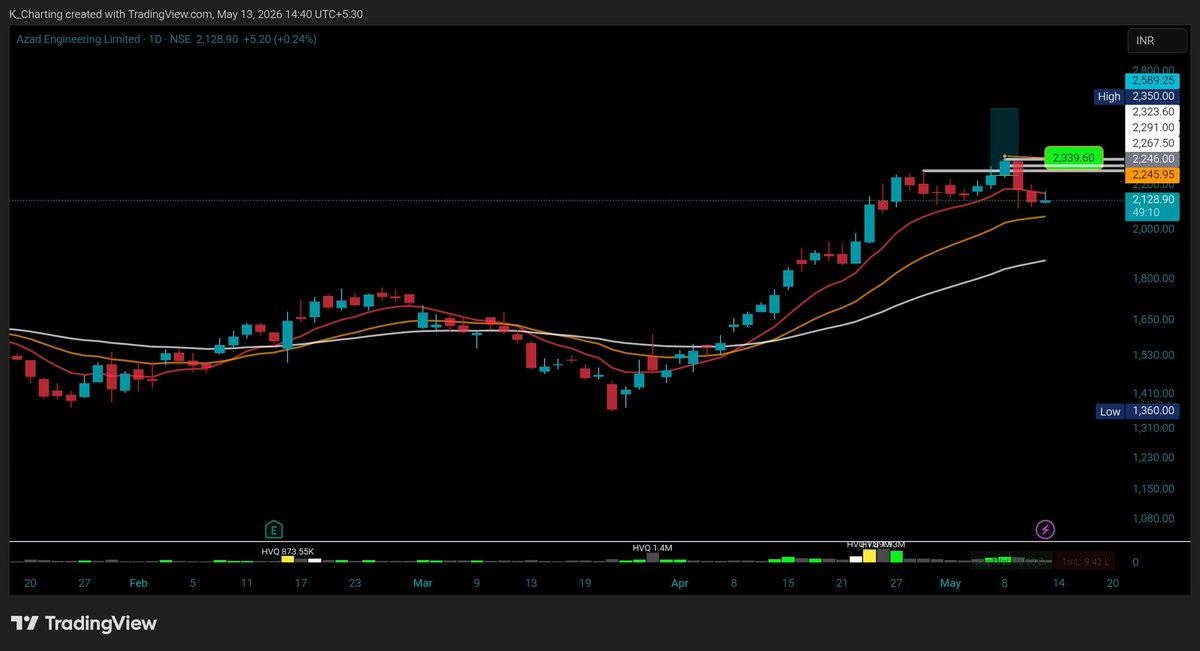
Task: Select the green 2,339.60 price label
Action: [1074, 158]
